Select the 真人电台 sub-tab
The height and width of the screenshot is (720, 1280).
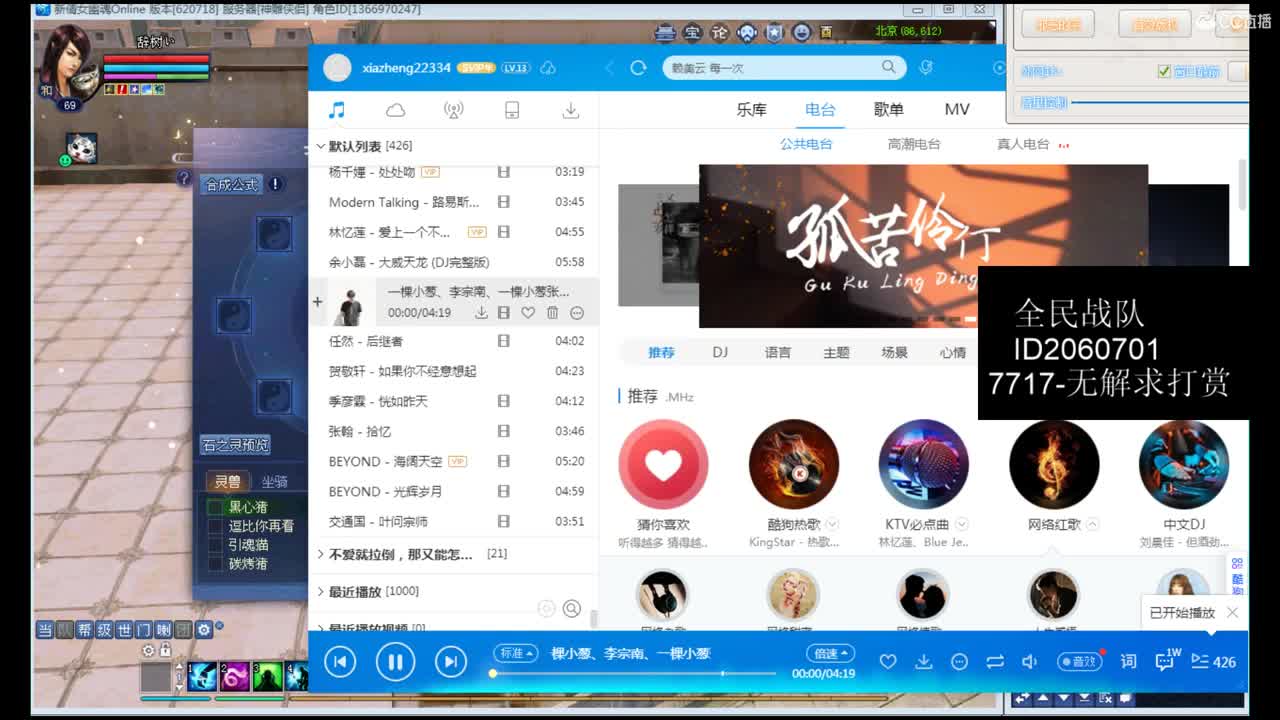coord(1023,144)
